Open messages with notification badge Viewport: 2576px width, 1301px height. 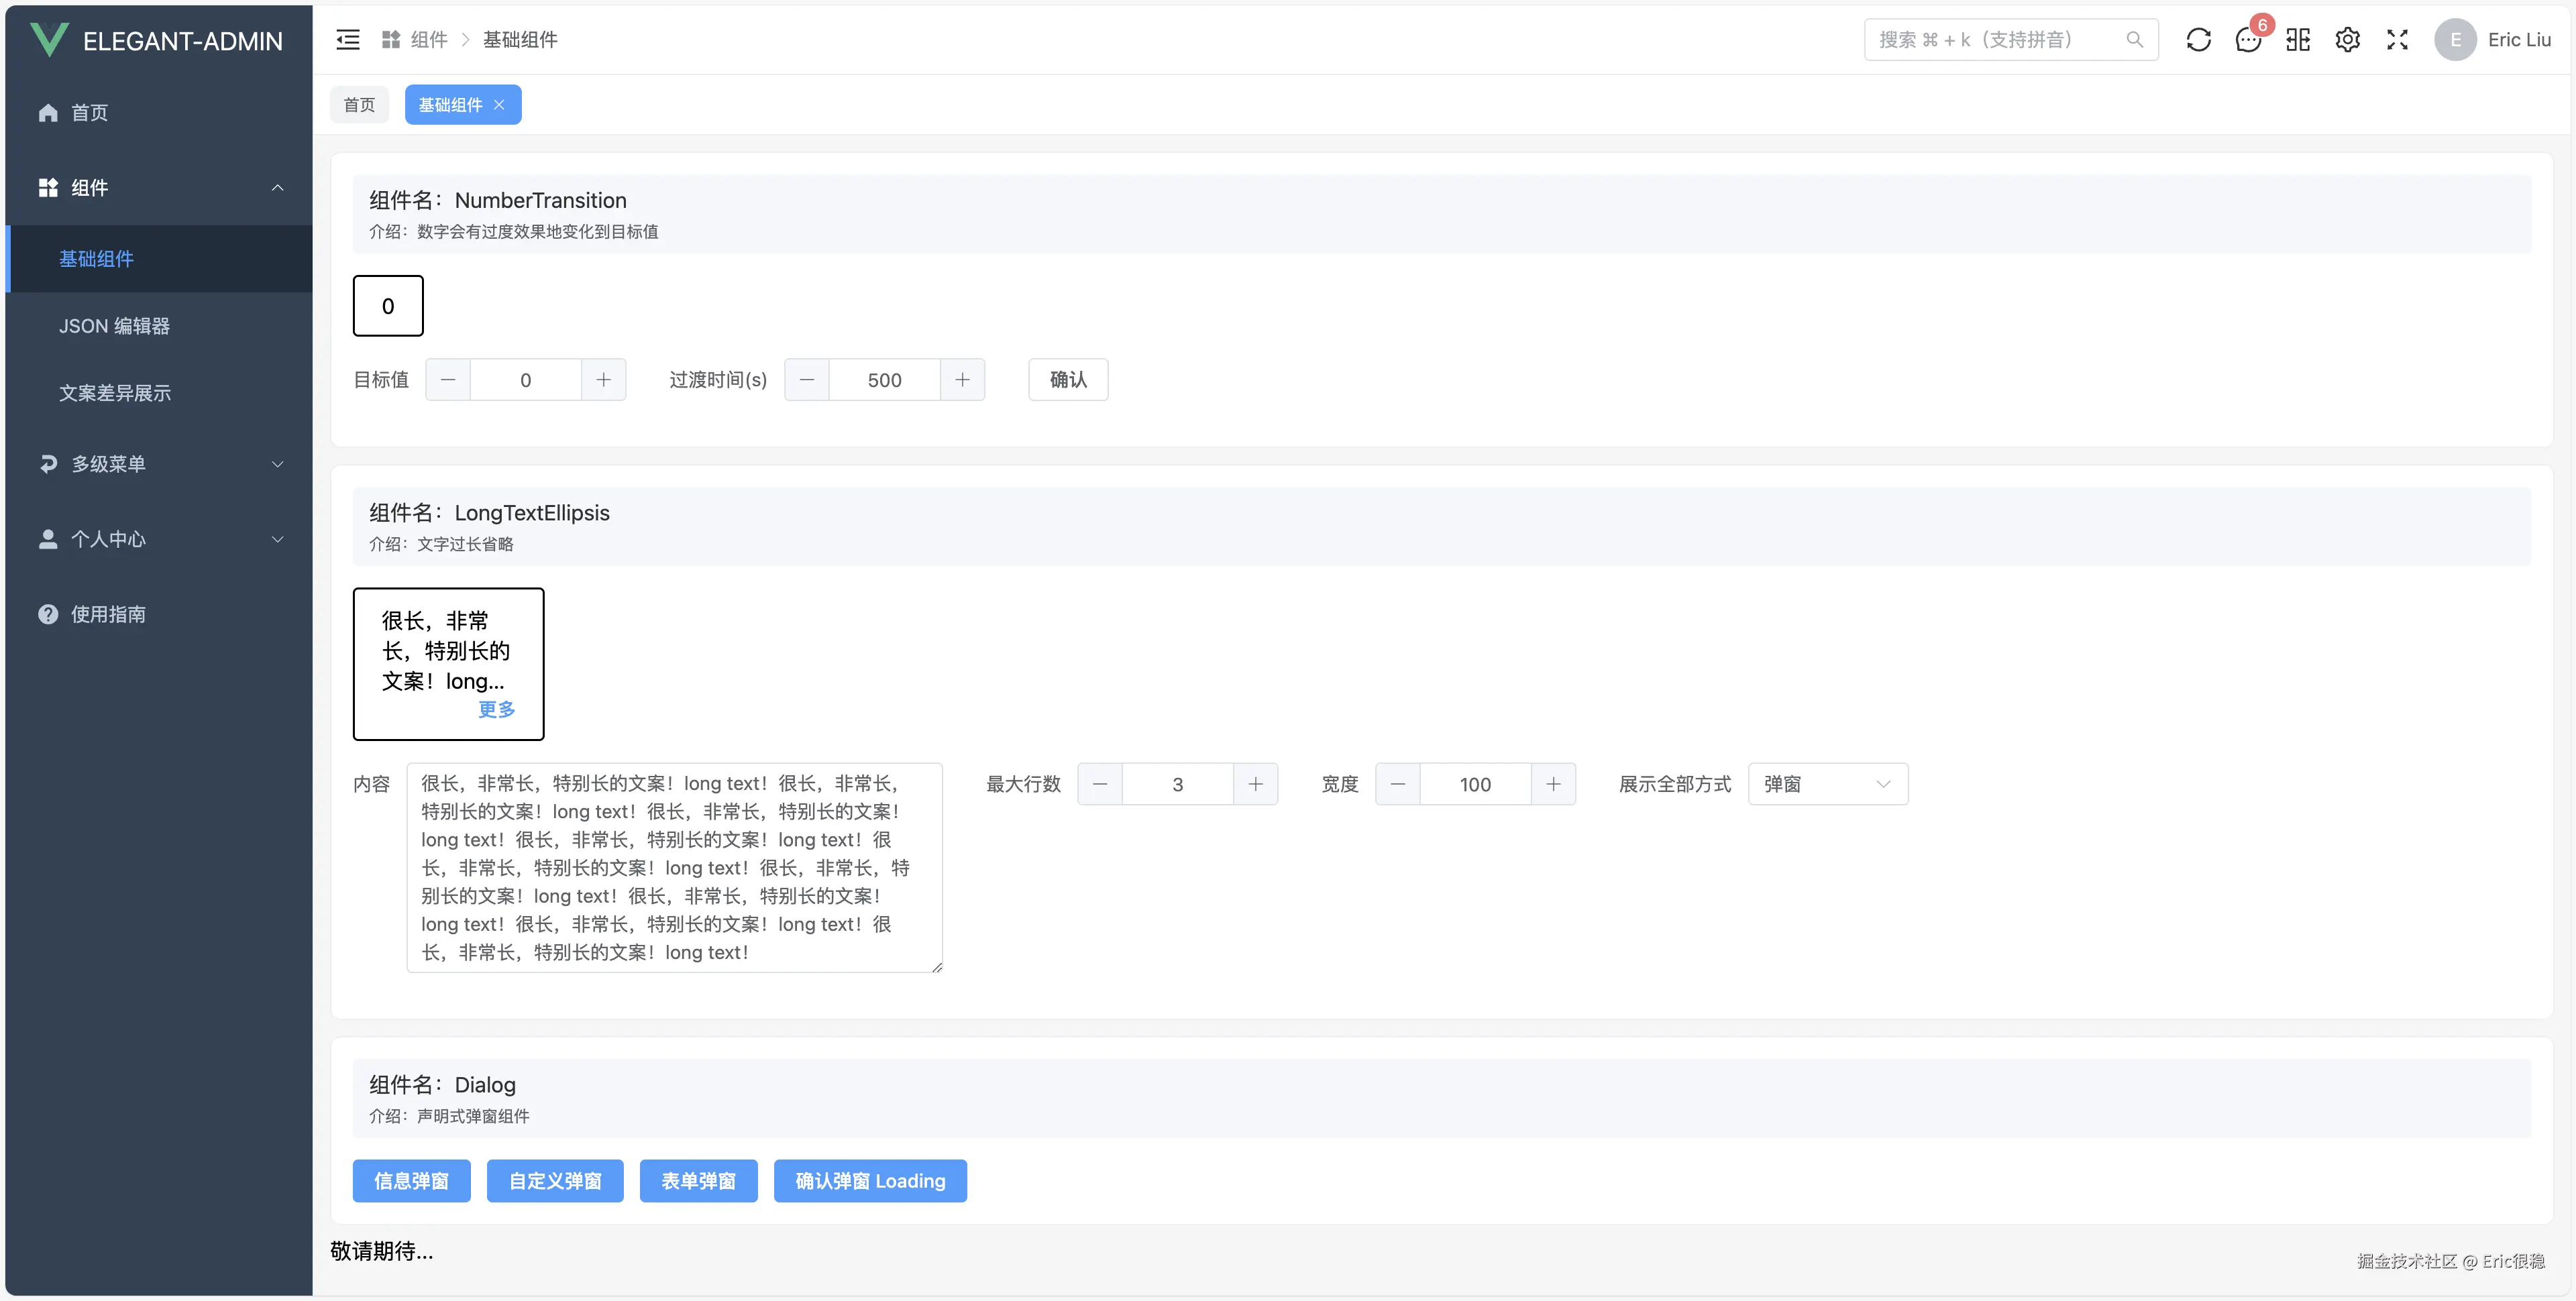pyautogui.click(x=2248, y=40)
